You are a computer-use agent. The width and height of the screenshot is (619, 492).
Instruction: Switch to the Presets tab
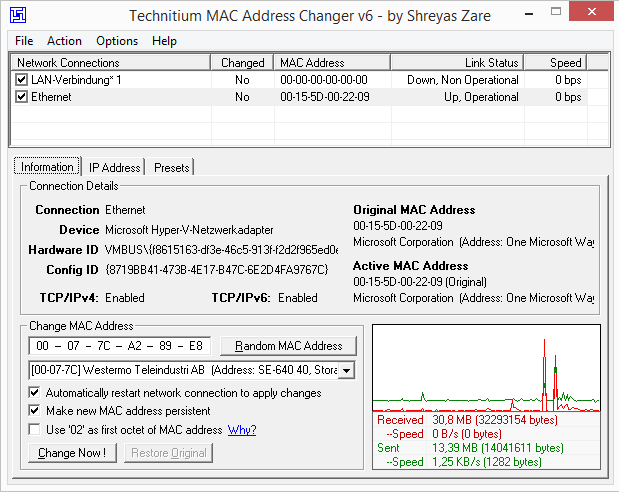pos(171,167)
